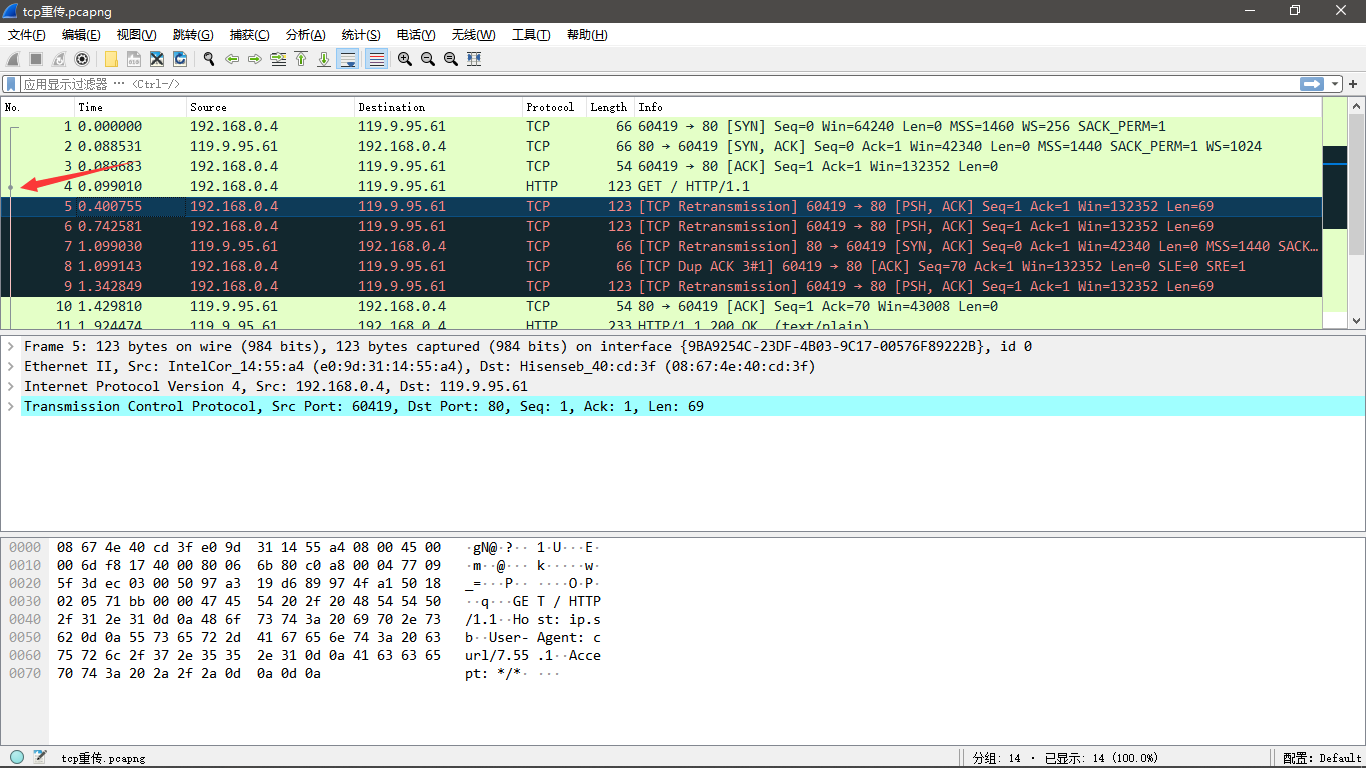Click the Protocol column header
Viewport: 1366px width, 768px height.
coord(550,107)
